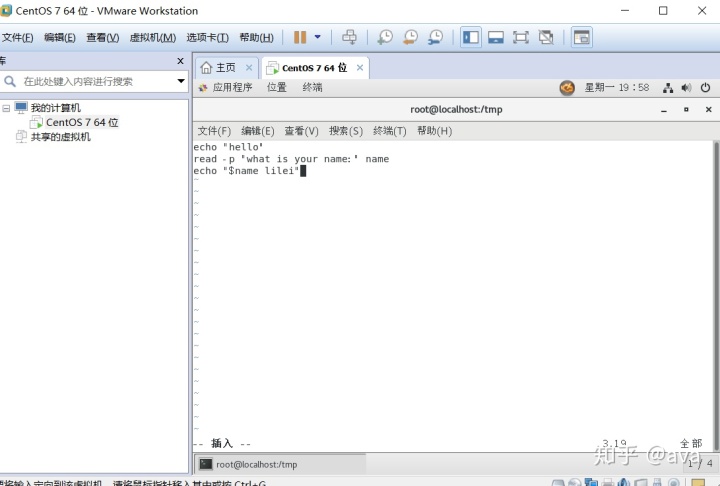Open terminal 终端(T) menu

390,131
